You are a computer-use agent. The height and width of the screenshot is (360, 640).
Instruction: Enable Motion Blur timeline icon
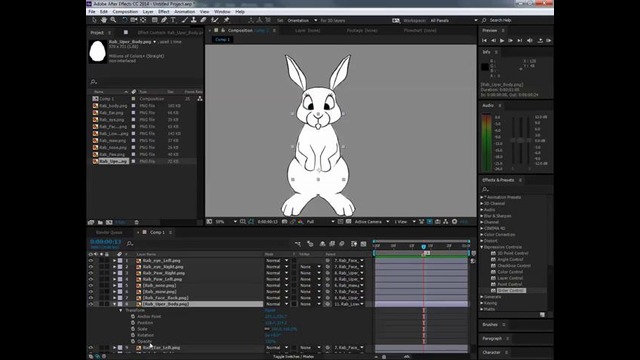pyautogui.click(x=342, y=244)
